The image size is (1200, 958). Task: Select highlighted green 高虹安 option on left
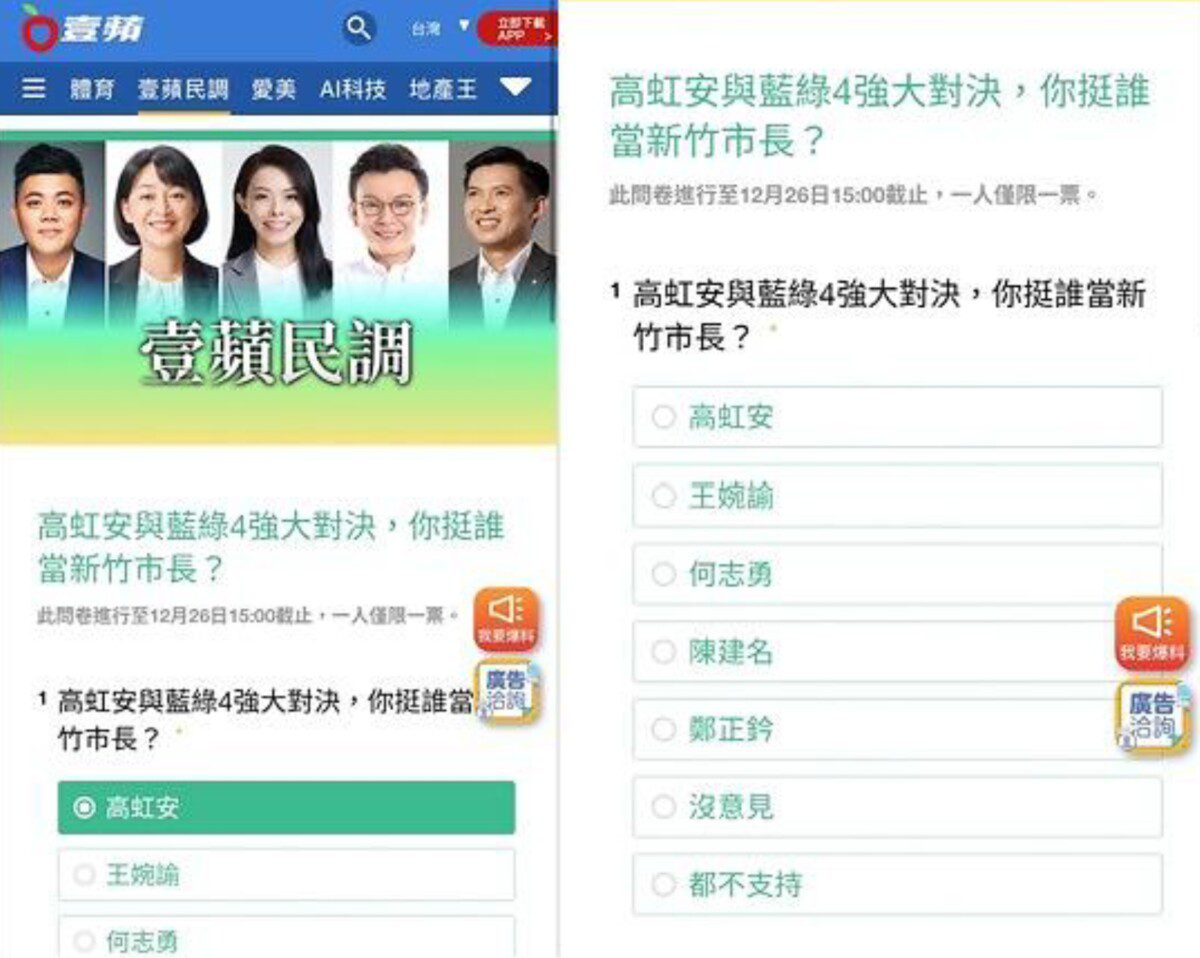[286, 807]
